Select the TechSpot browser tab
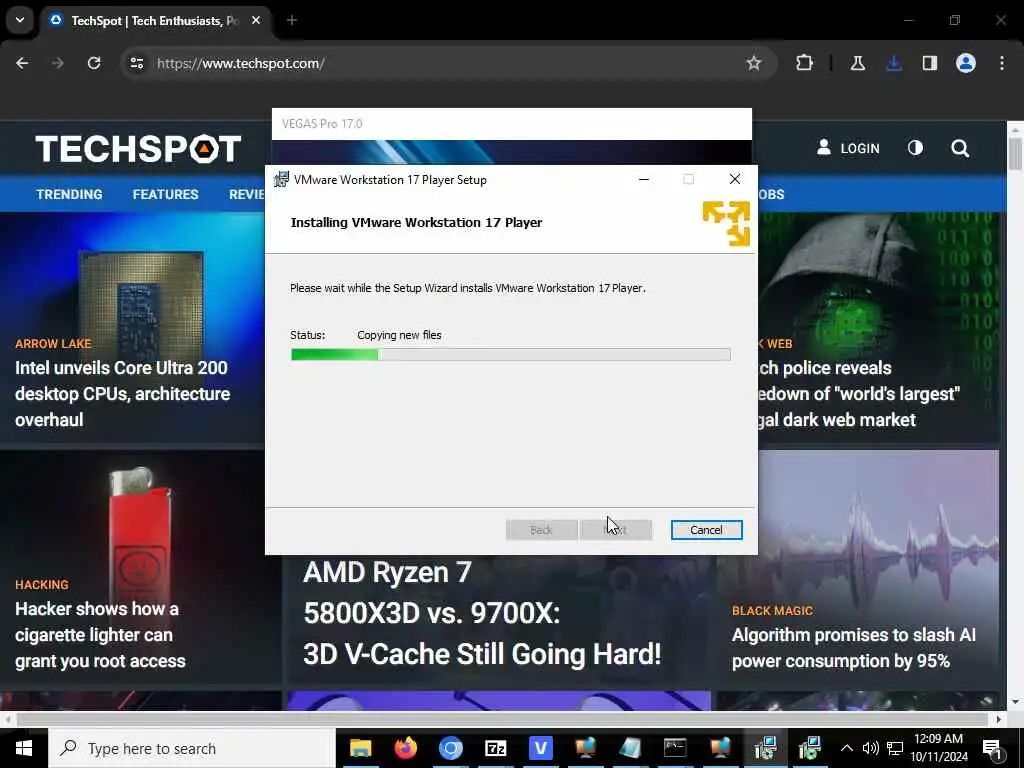1024x768 pixels. click(153, 20)
